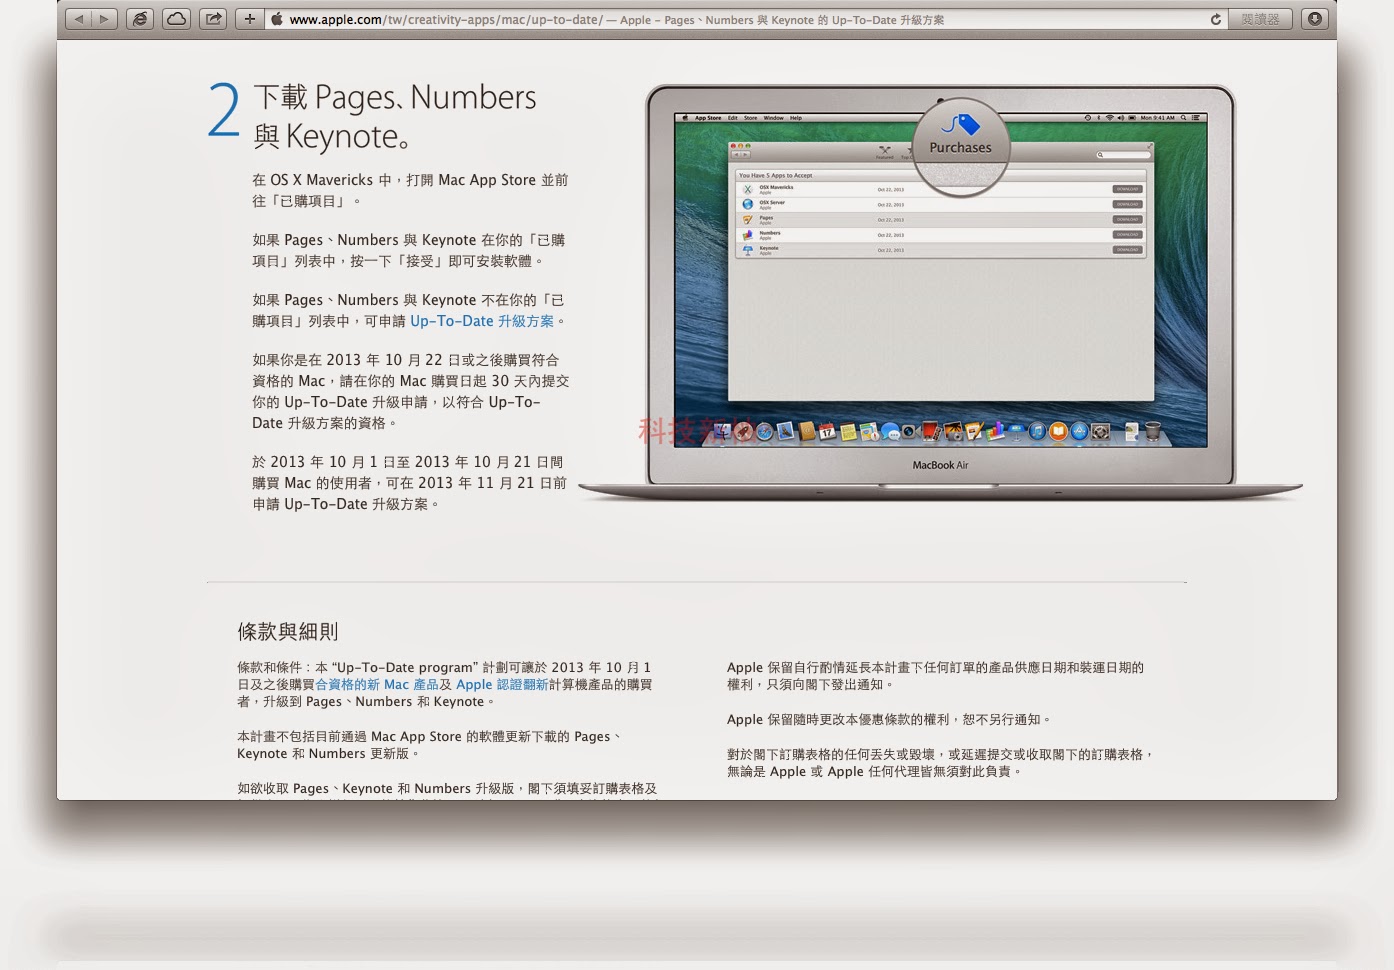Click 'App Store' menu in pictured menu bar
Screen dimensions: 1394x970
pyautogui.click(x=708, y=118)
